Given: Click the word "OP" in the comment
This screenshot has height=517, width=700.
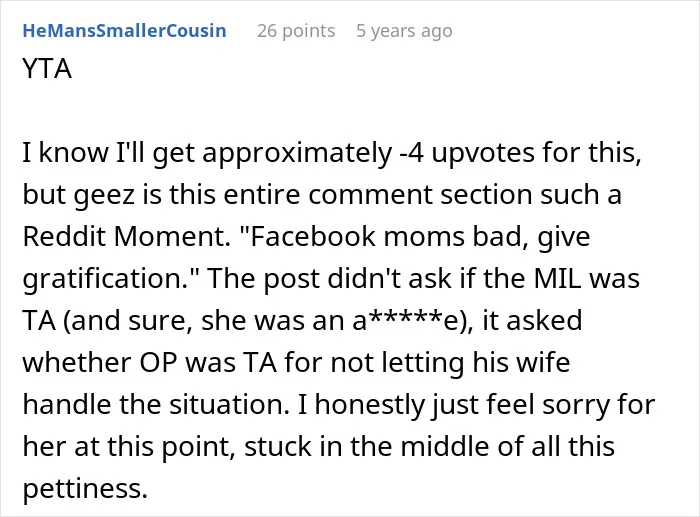Looking at the screenshot, I should click(x=158, y=363).
